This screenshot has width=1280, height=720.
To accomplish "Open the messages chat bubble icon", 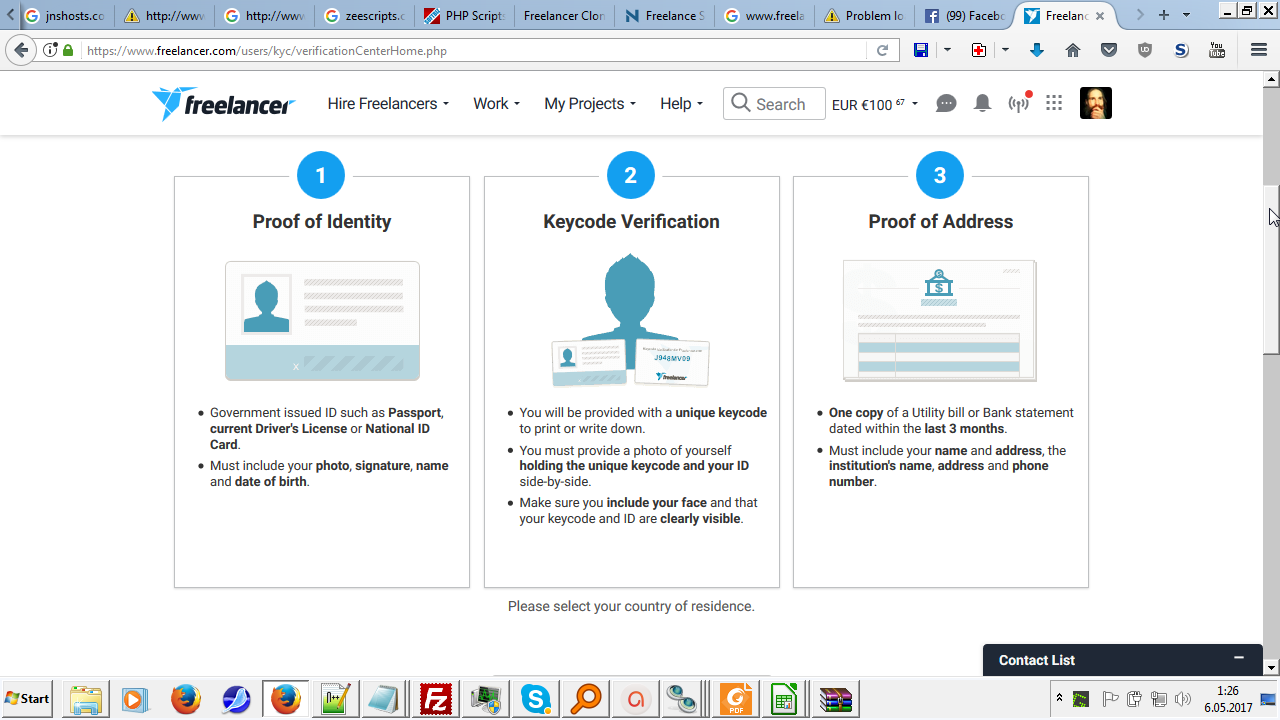I will click(x=946, y=103).
